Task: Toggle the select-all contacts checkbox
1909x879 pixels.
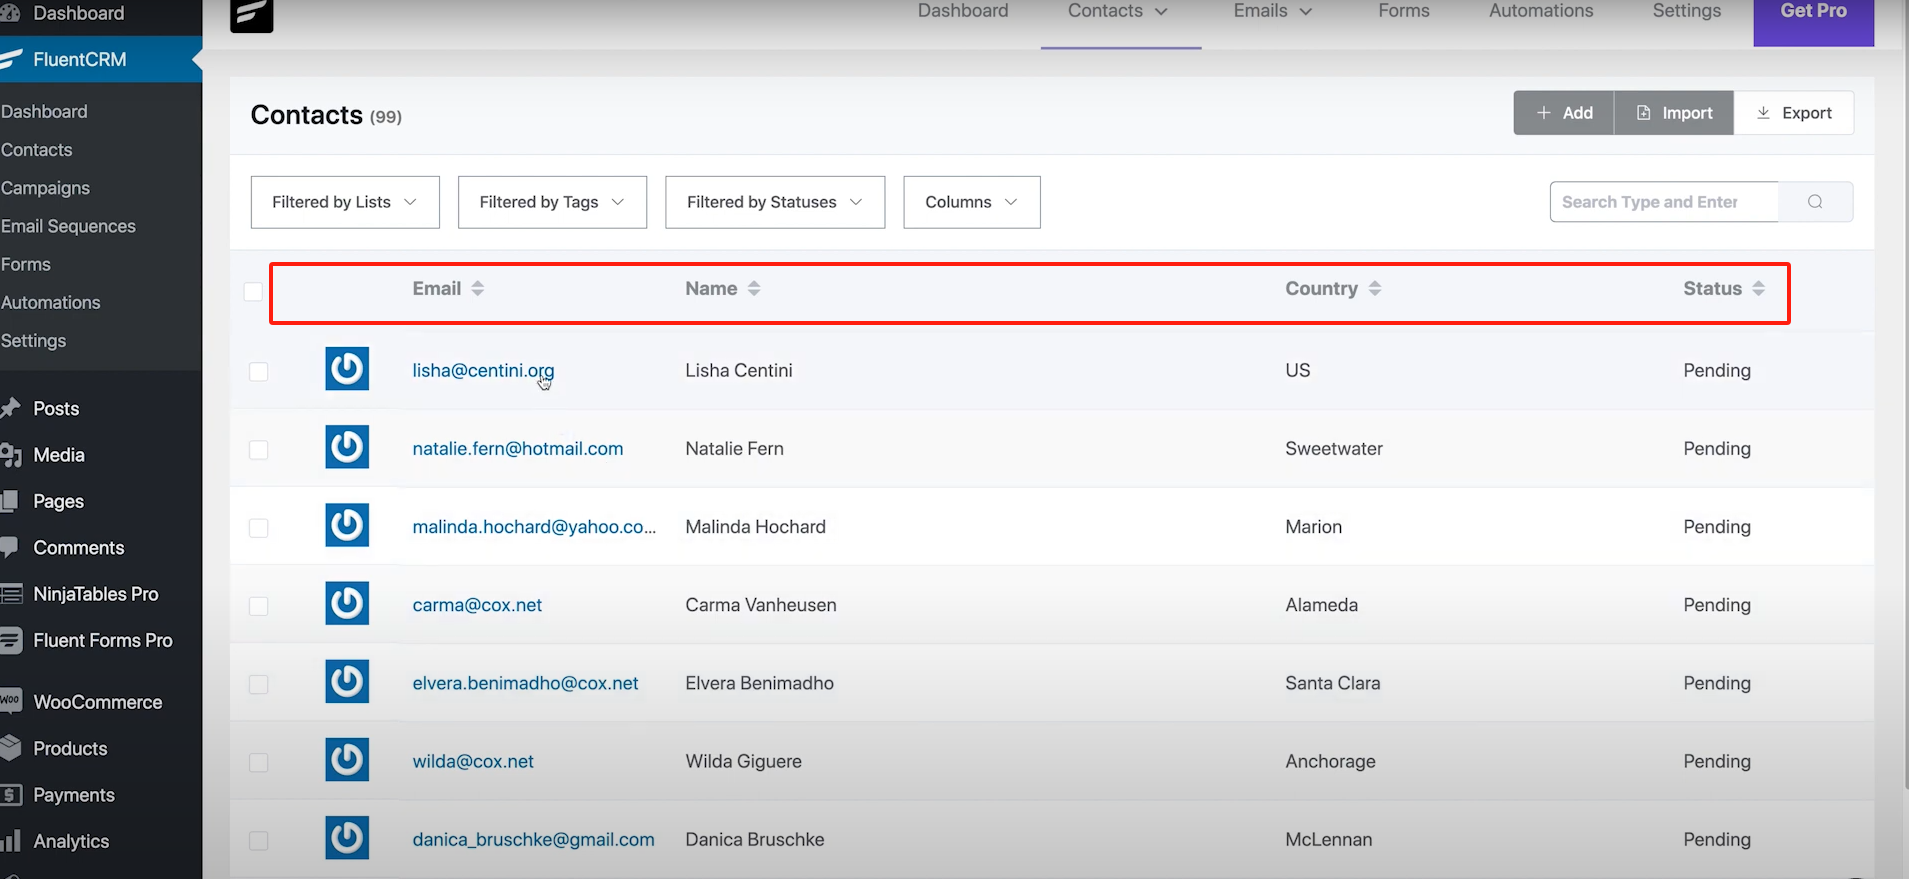Action: [x=253, y=291]
